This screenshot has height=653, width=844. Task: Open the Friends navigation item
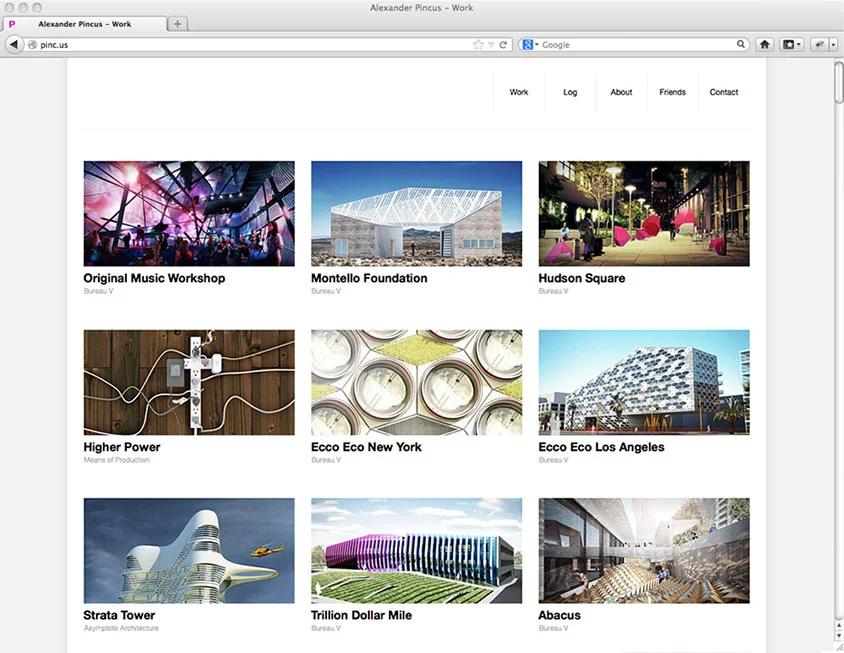(x=672, y=92)
